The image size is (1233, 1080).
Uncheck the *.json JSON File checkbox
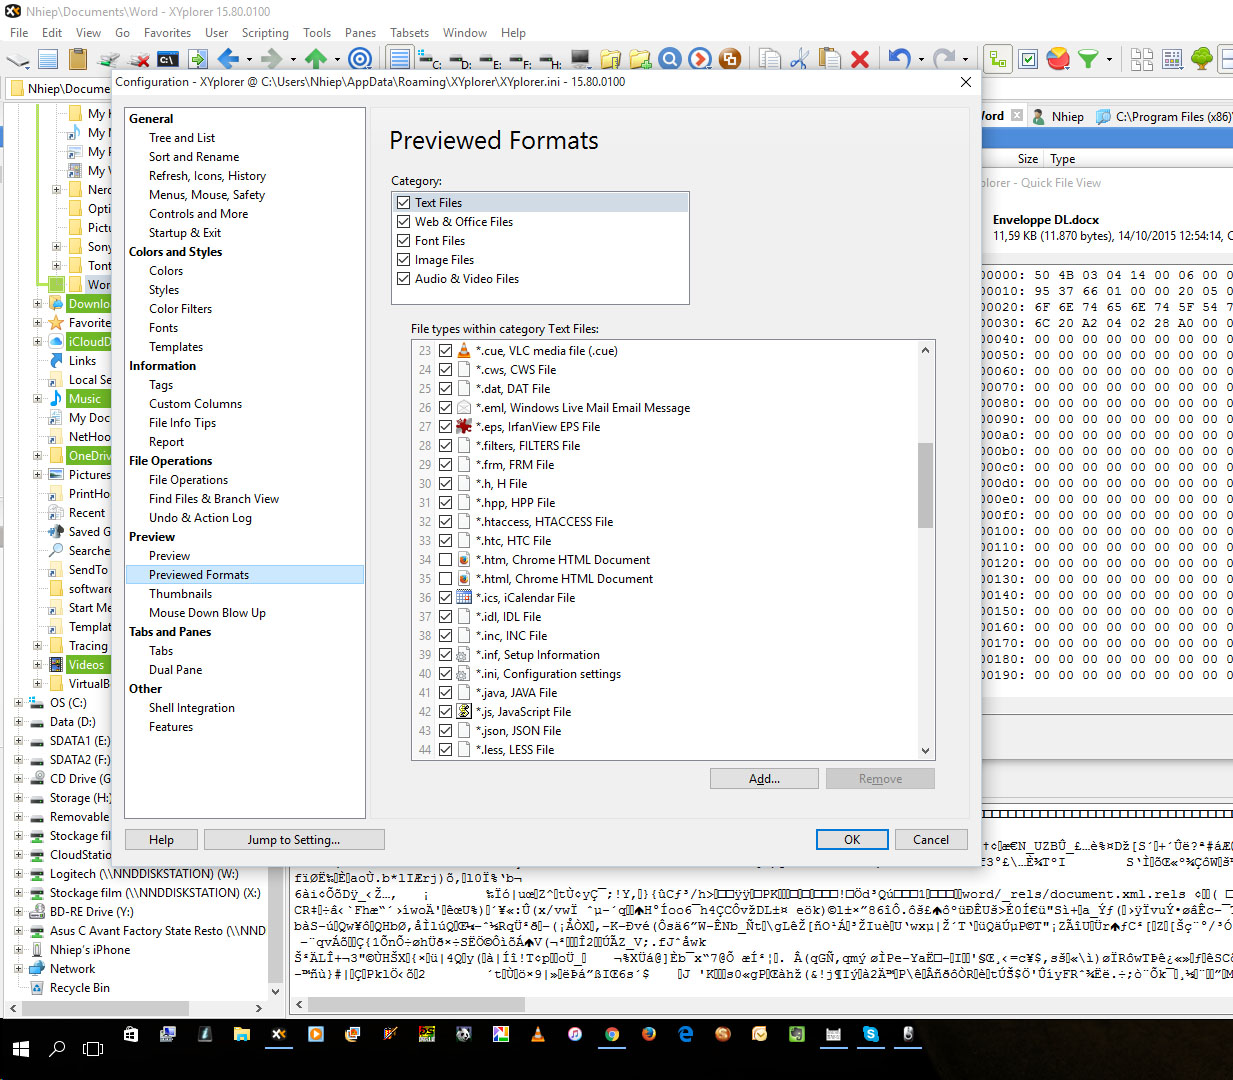[446, 731]
